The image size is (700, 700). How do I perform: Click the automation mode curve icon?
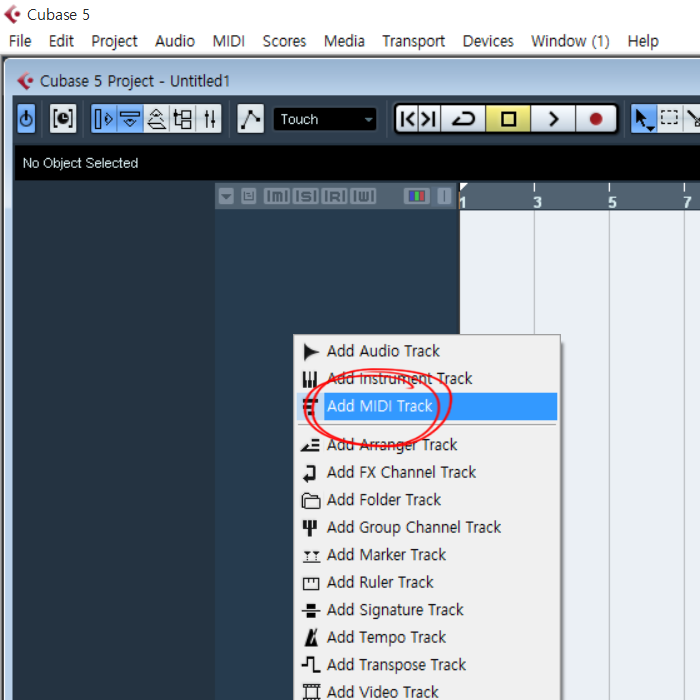250,119
